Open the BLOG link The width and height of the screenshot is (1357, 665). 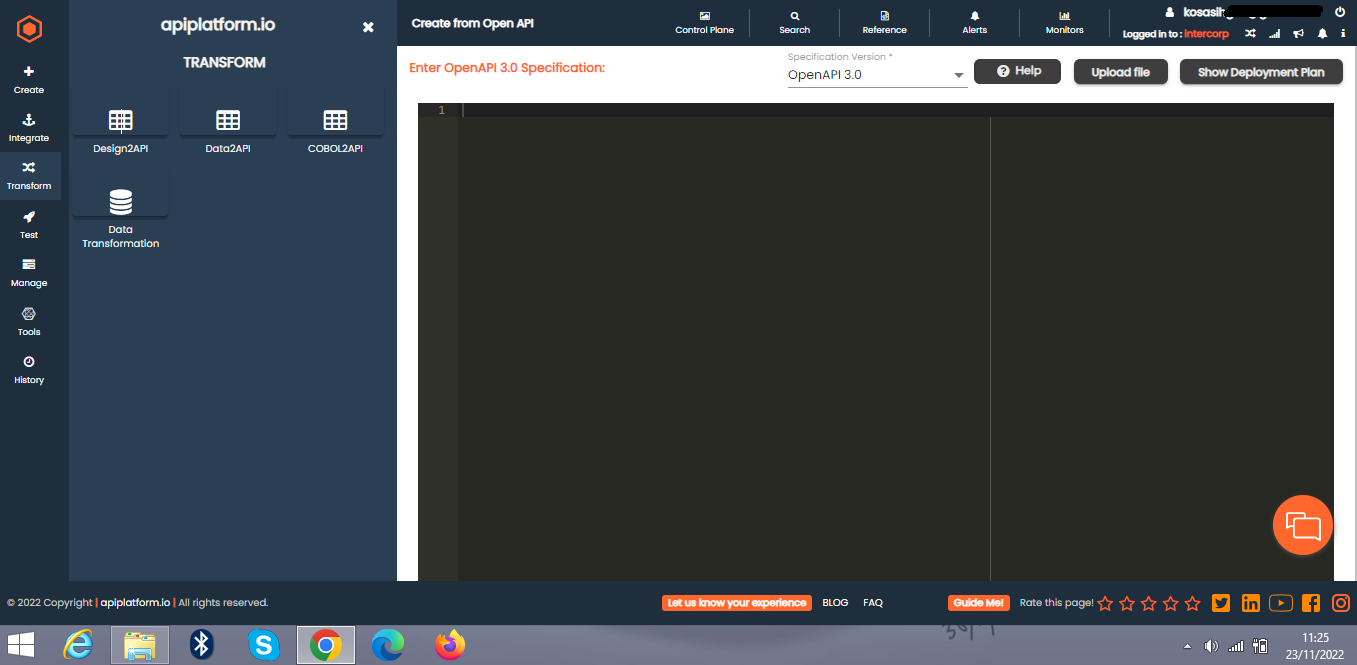tap(835, 603)
